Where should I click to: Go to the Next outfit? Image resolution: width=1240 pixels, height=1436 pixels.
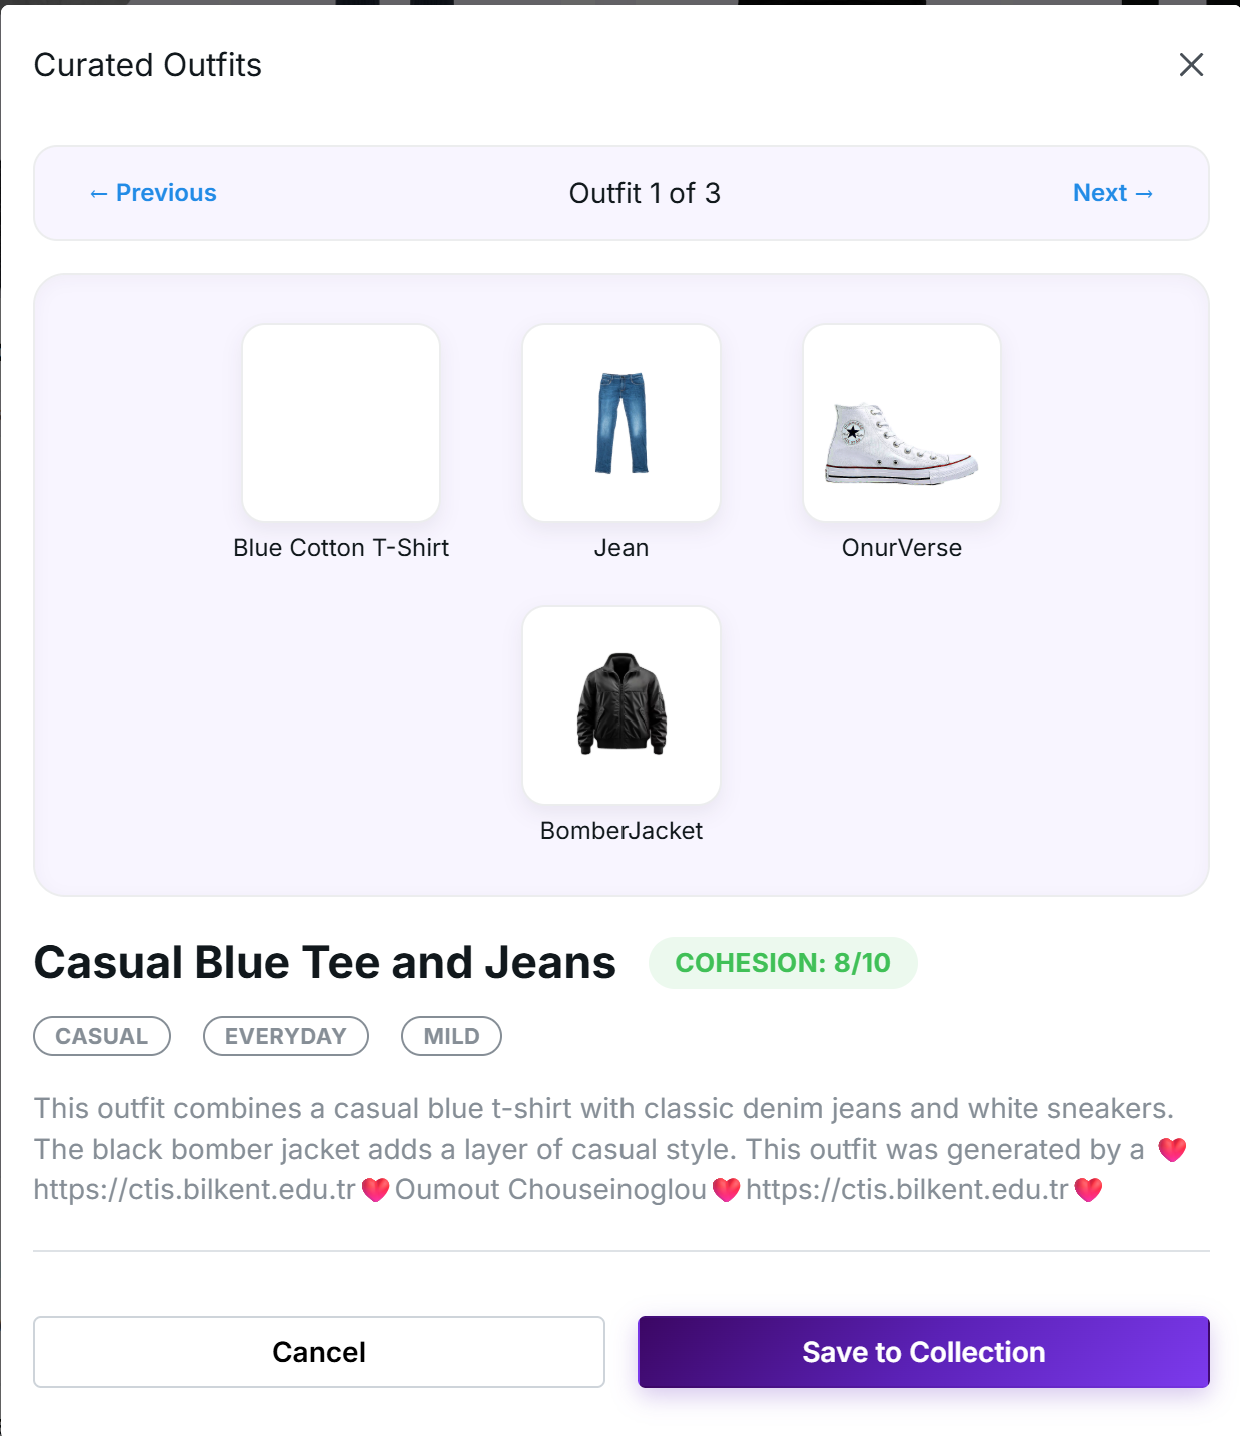[1113, 193]
